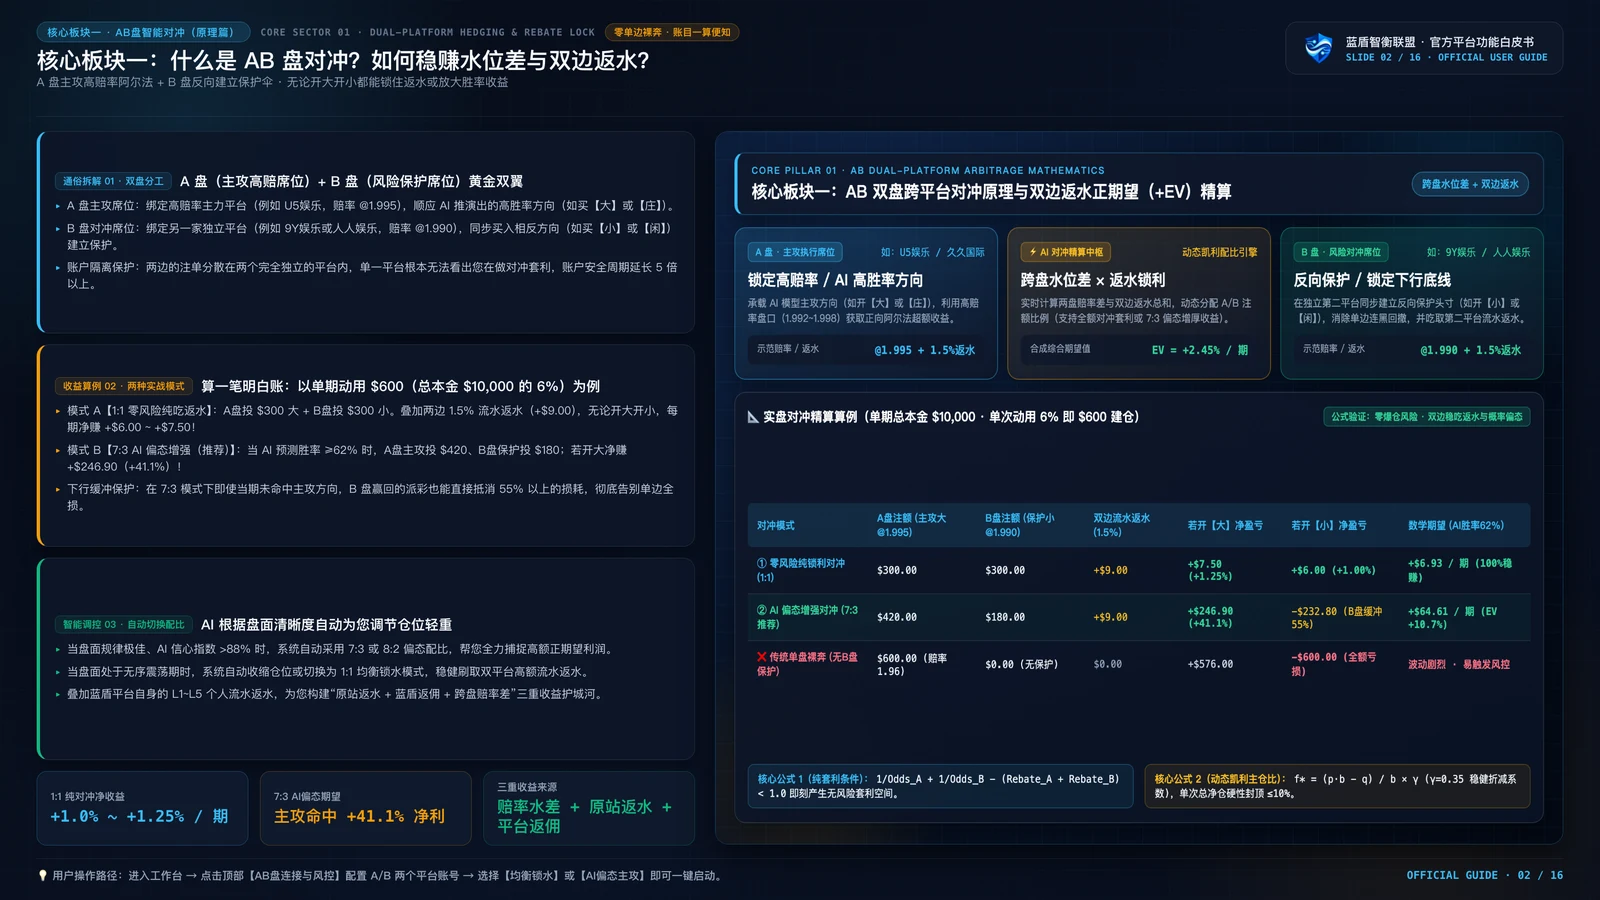Click the 7:3 AI偏态期望 stat card

click(365, 808)
